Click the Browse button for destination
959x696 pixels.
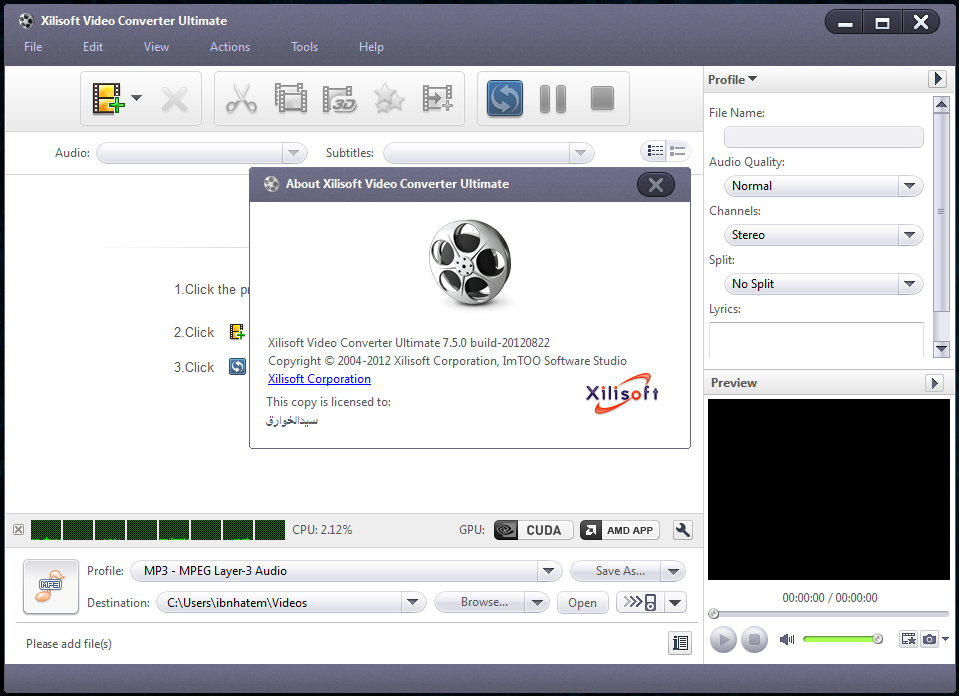[x=483, y=602]
